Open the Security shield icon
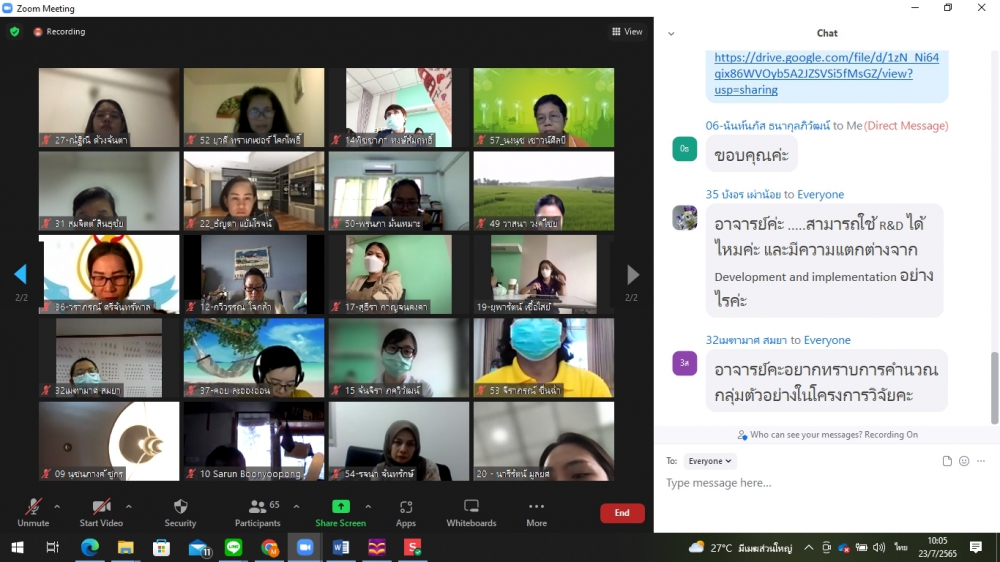This screenshot has height=562, width=1000. (180, 507)
